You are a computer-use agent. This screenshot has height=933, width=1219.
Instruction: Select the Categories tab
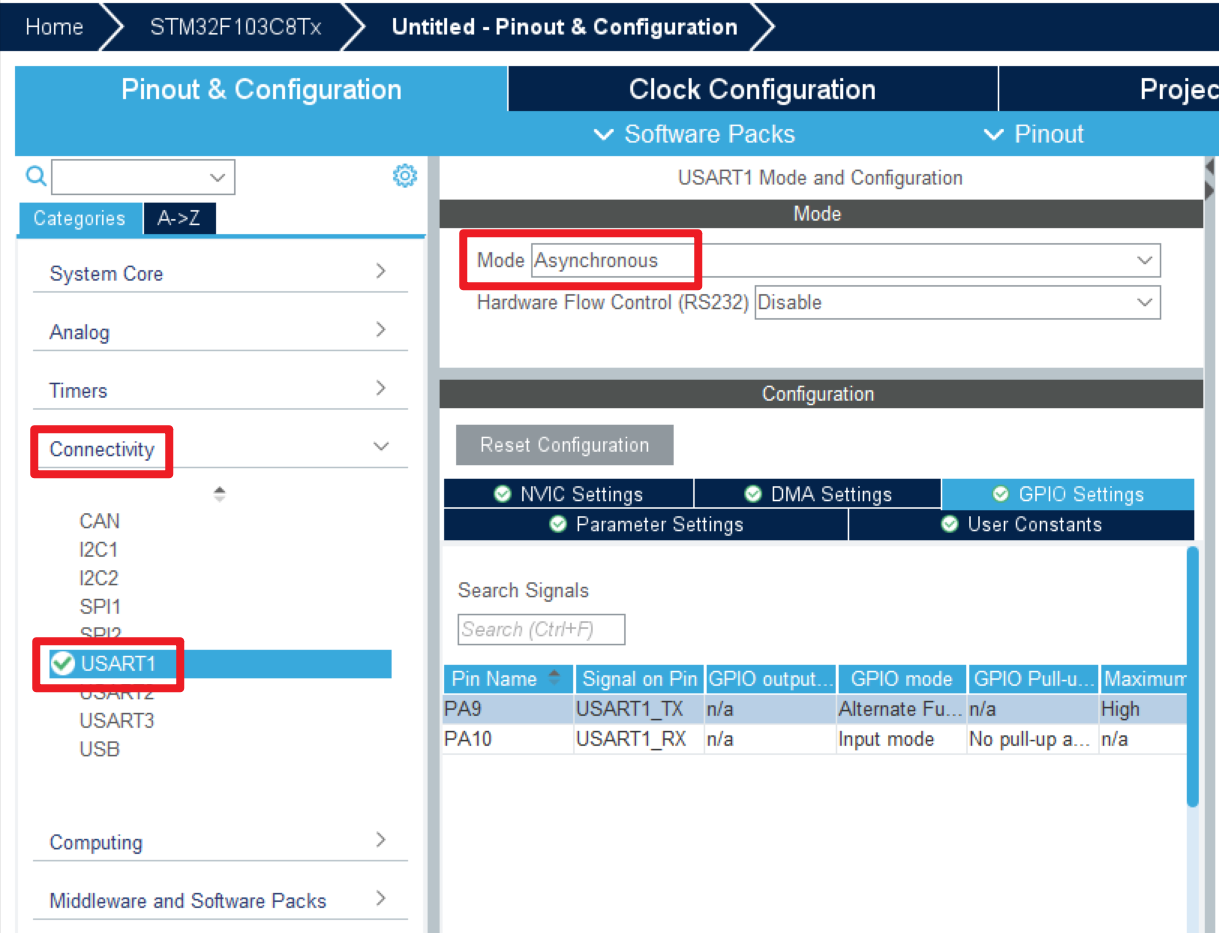coord(79,218)
